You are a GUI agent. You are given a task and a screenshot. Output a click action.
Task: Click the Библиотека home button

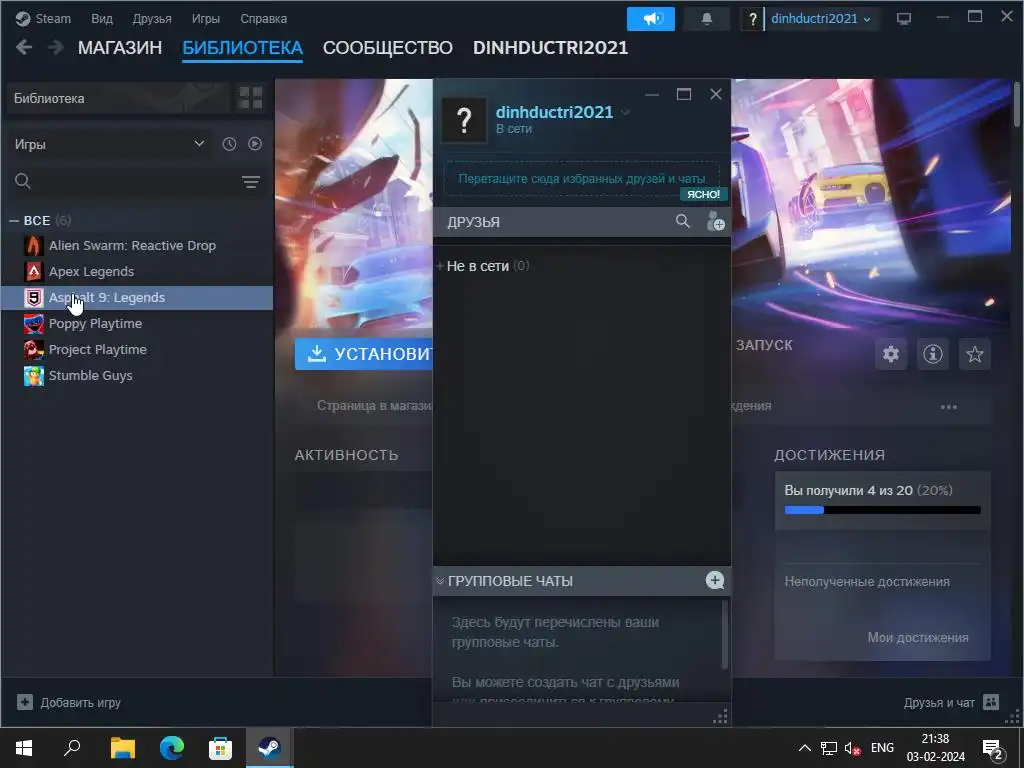pyautogui.click(x=118, y=99)
